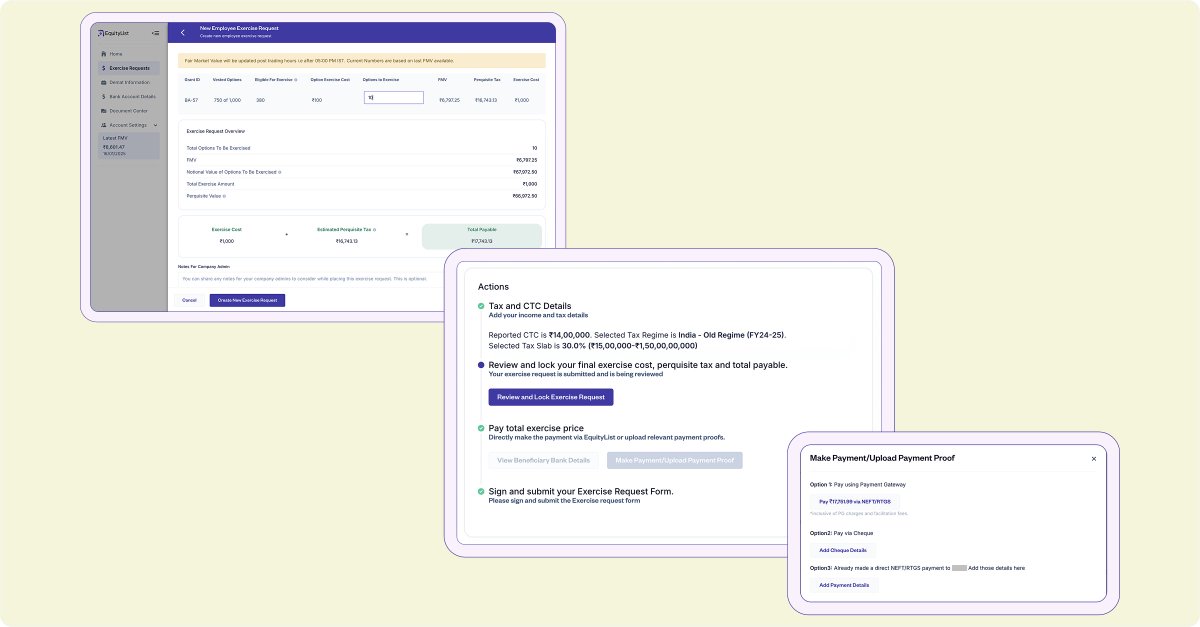Click info icon beside Eligible For Exercise

click(x=296, y=79)
